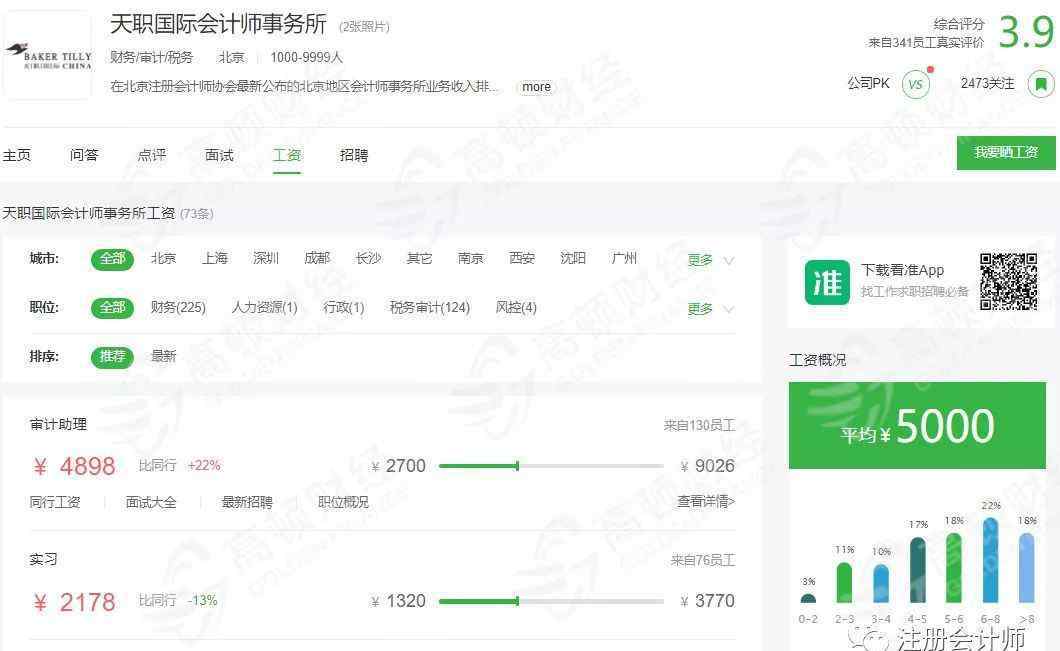Click the 2473关注 follower count
Image resolution: width=1060 pixels, height=651 pixels.
(x=988, y=84)
